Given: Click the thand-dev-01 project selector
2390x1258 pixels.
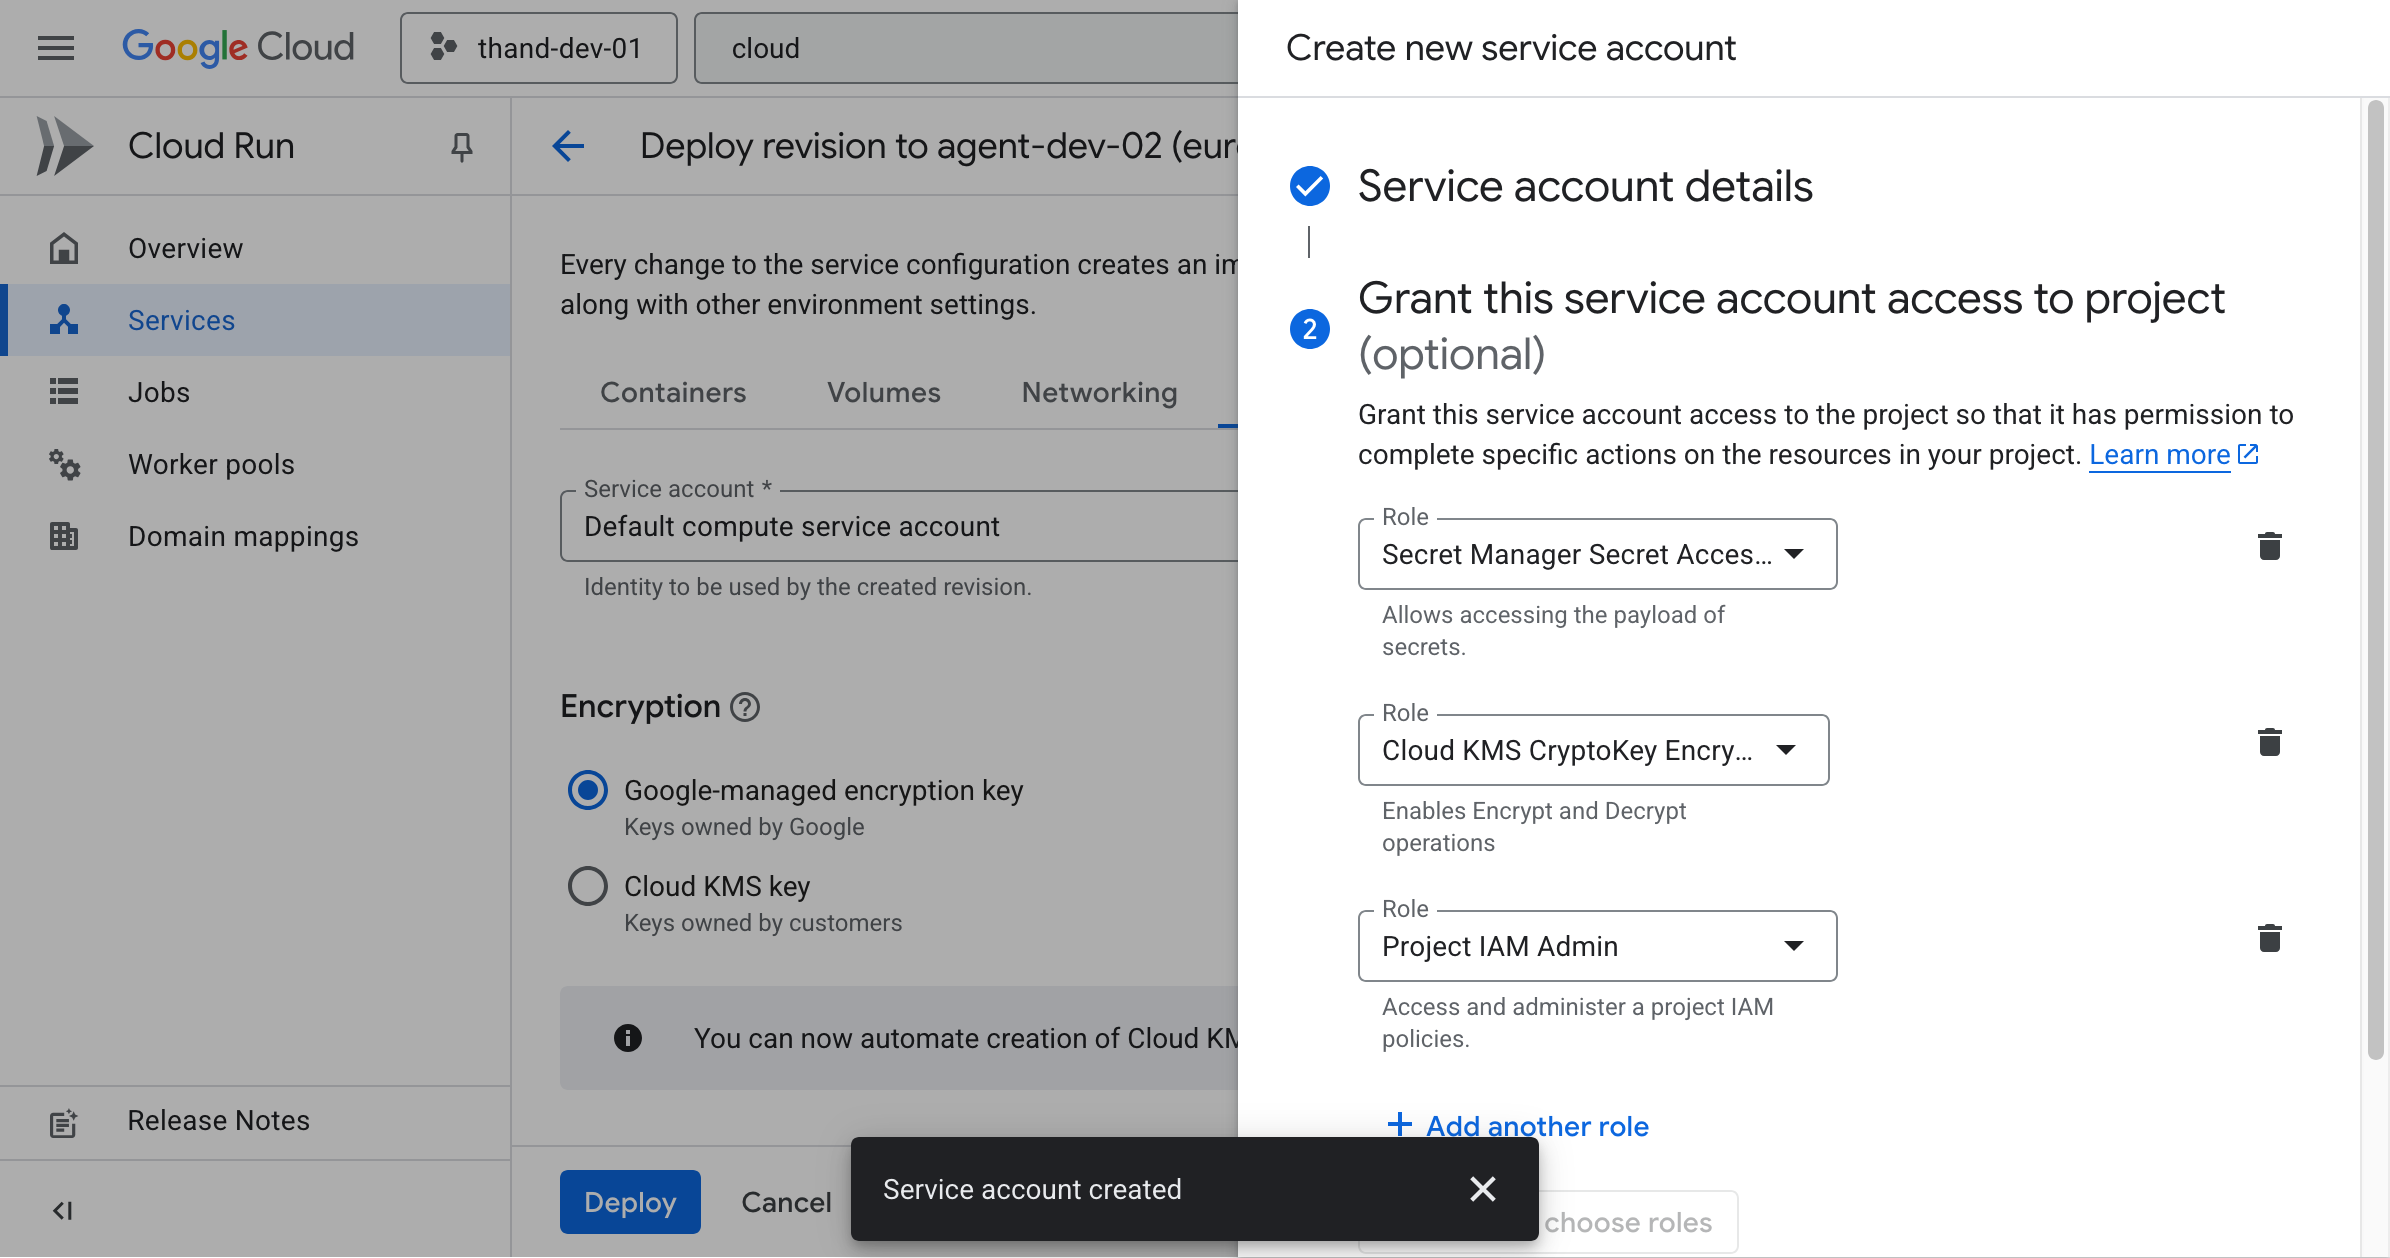Looking at the screenshot, I should 538,48.
